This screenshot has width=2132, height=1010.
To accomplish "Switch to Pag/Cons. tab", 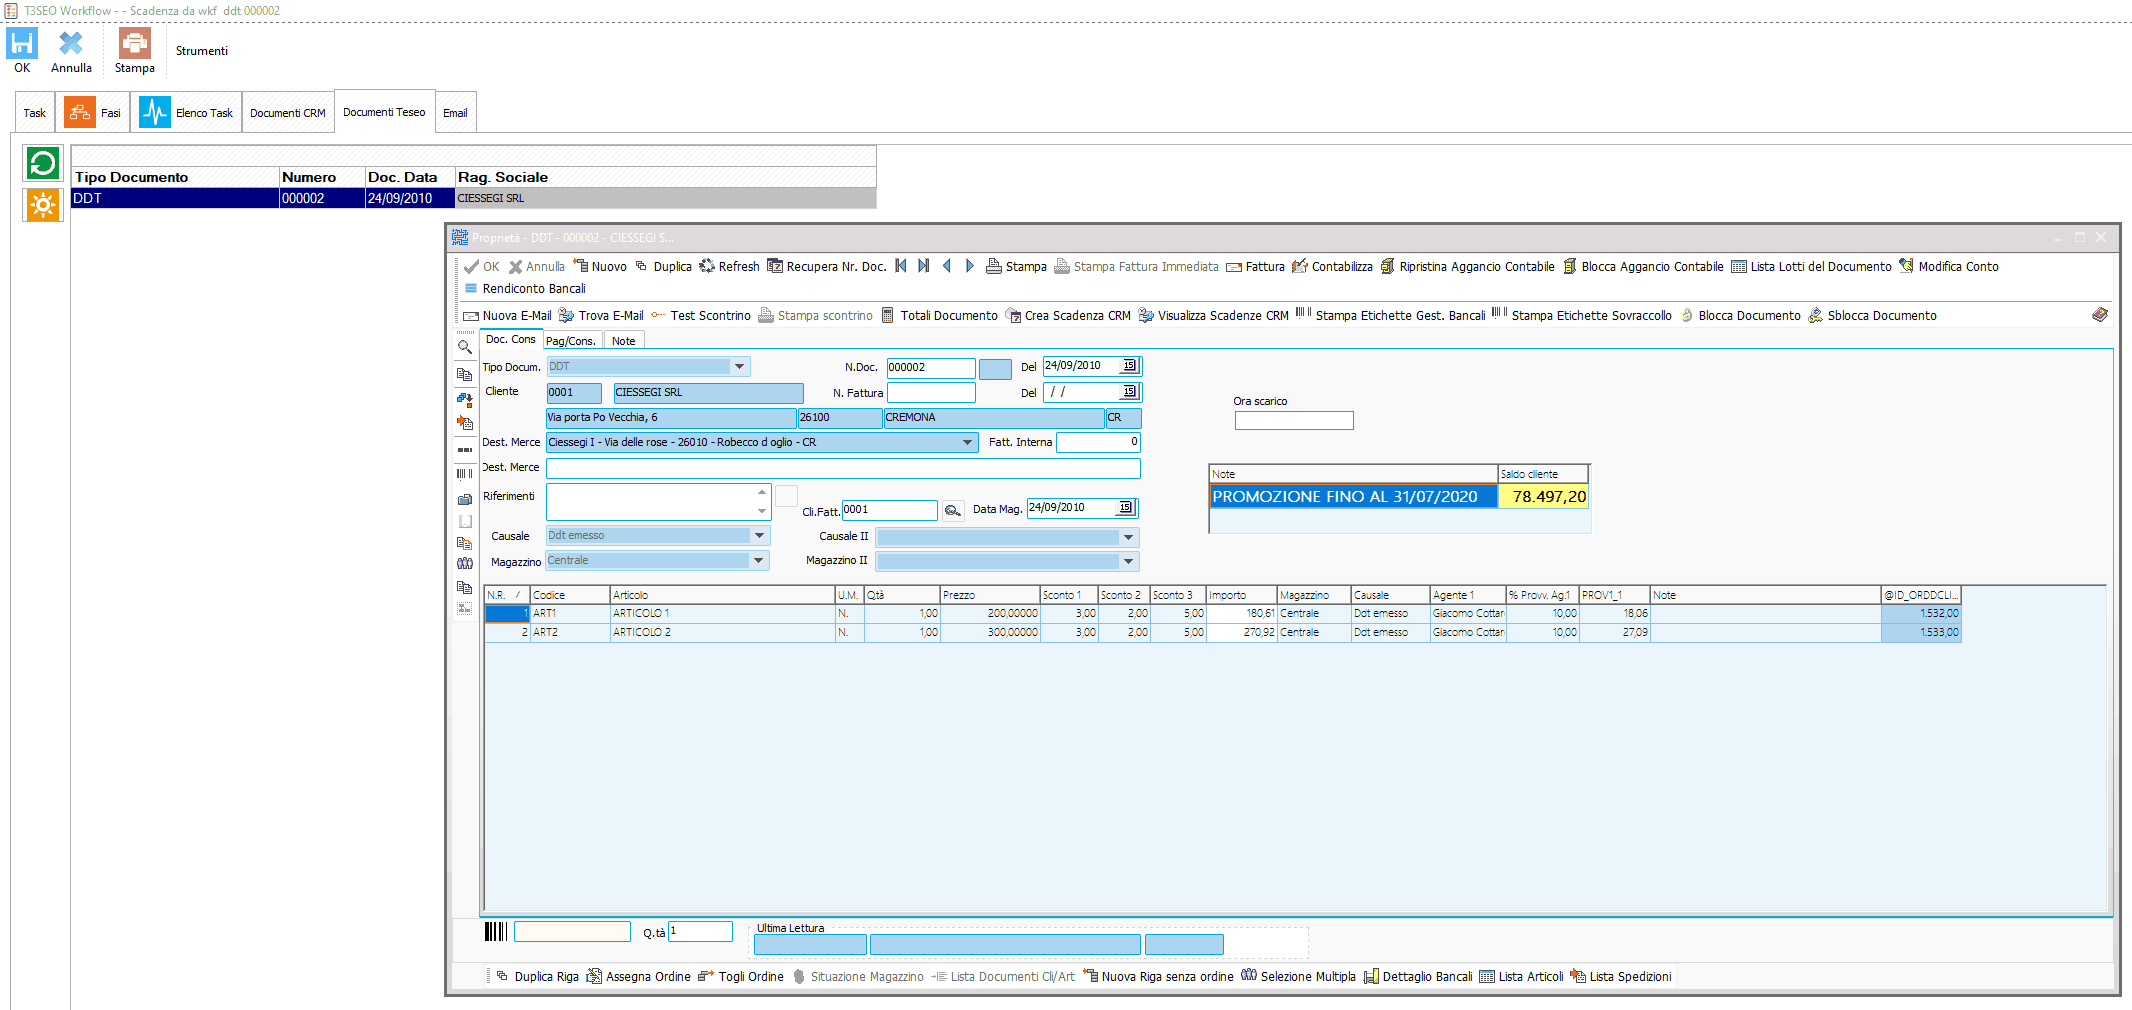I will point(571,341).
